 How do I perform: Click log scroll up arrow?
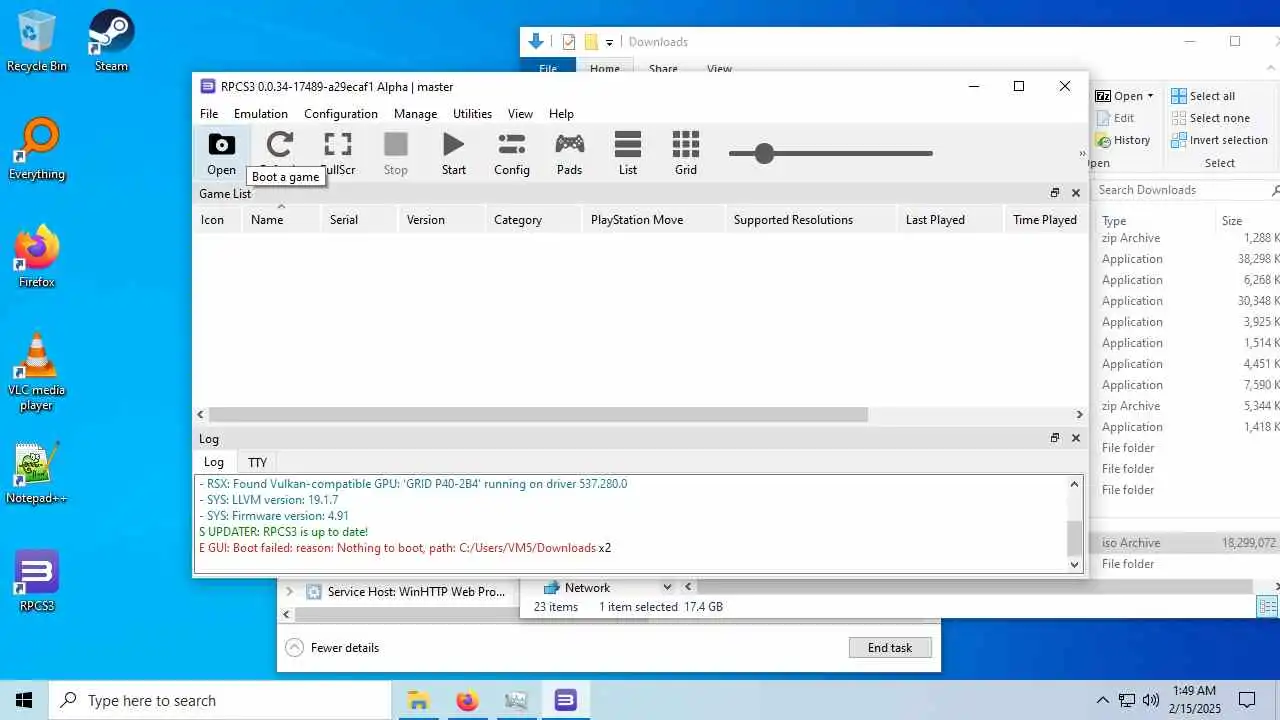pyautogui.click(x=1075, y=484)
